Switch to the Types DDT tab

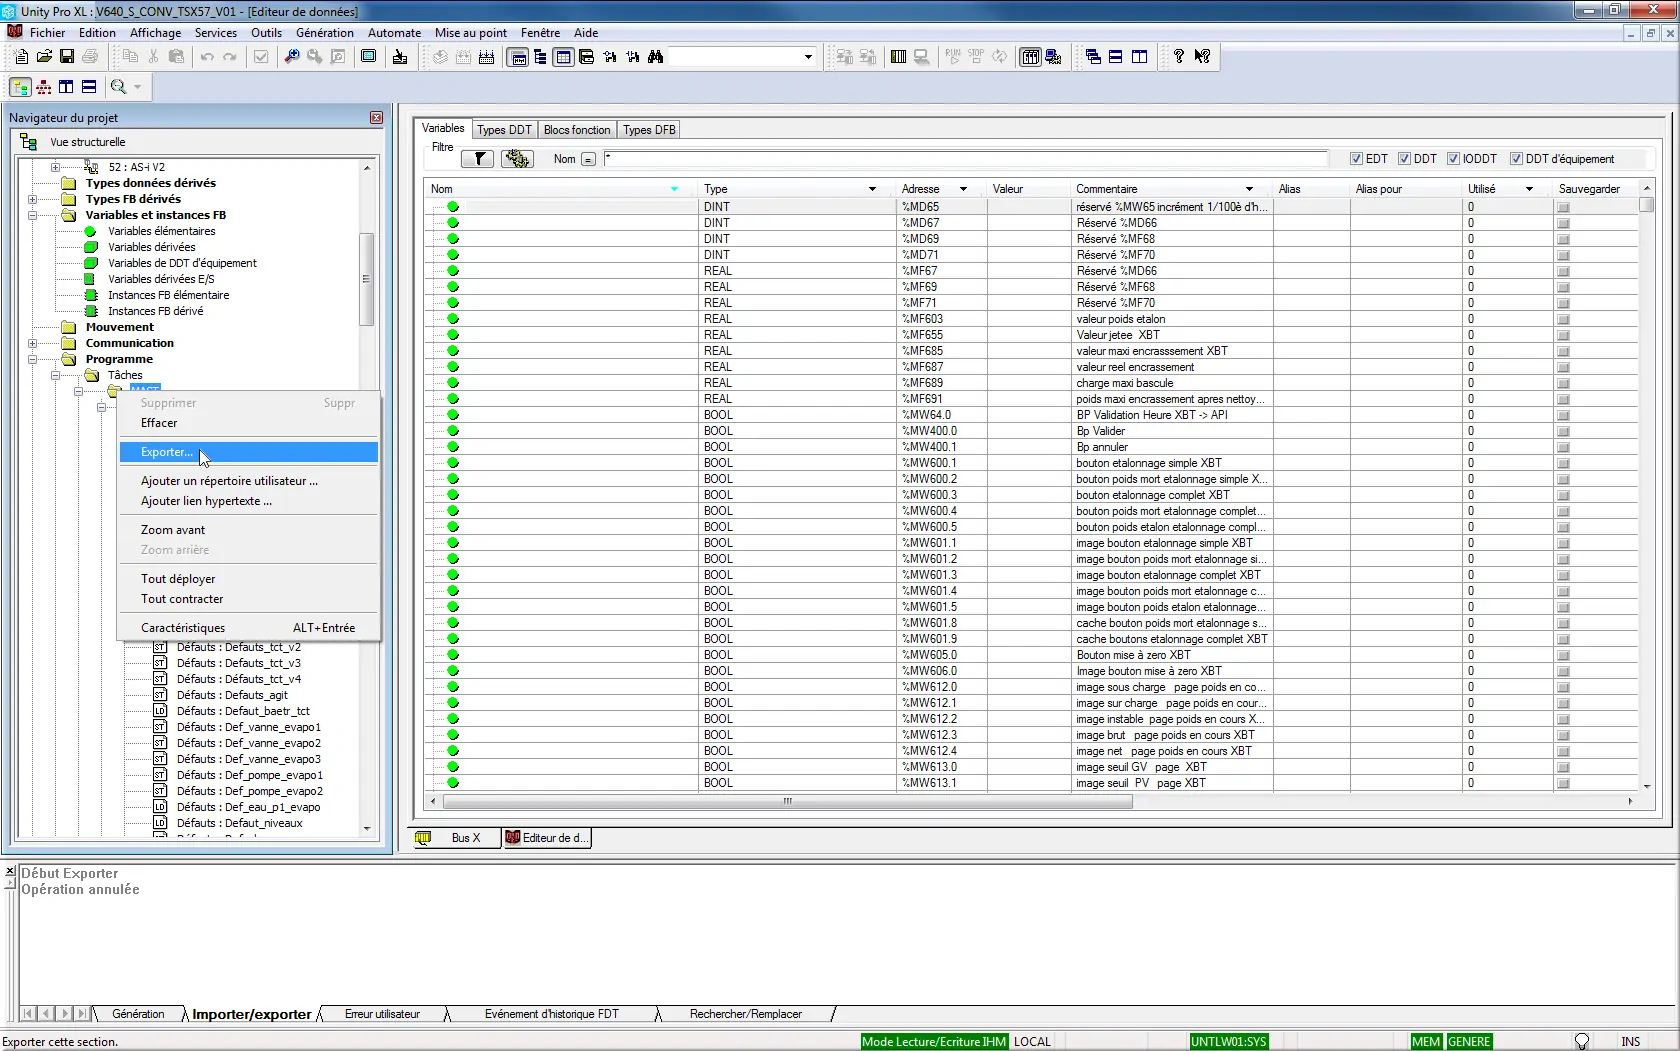tap(504, 130)
